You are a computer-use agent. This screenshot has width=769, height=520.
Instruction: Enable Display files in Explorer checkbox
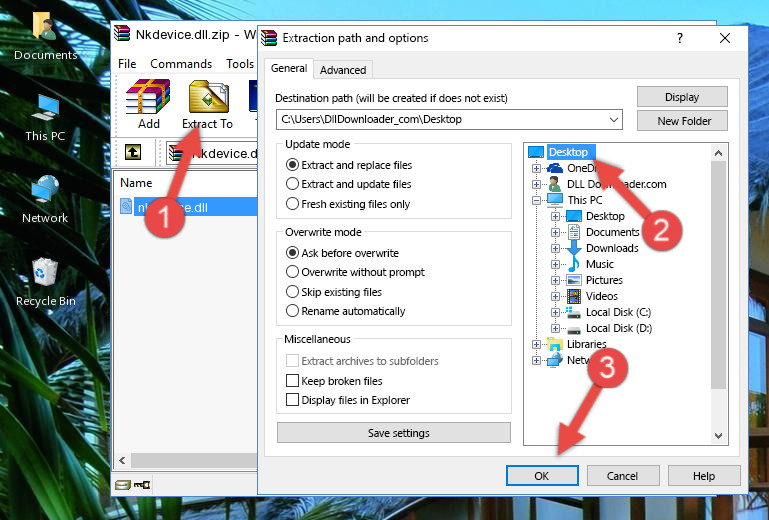coord(292,400)
